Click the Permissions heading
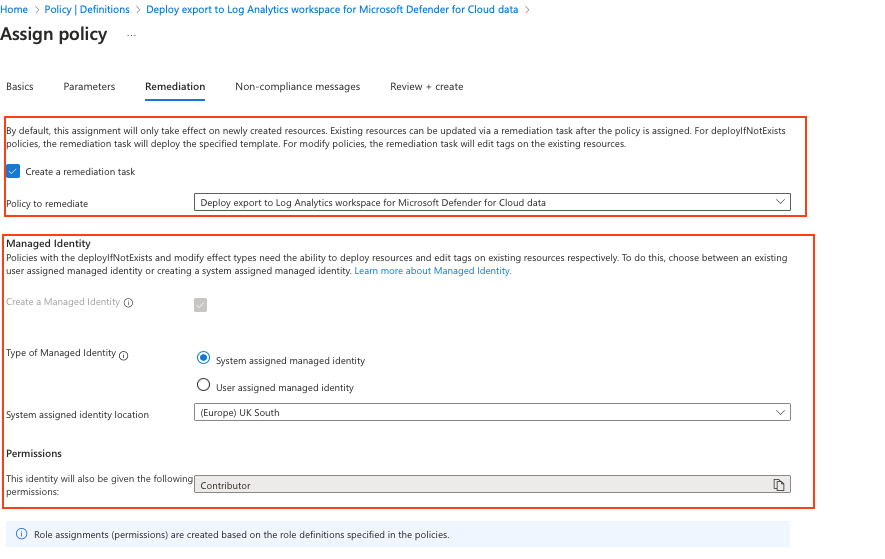This screenshot has height=559, width=885. coord(34,453)
